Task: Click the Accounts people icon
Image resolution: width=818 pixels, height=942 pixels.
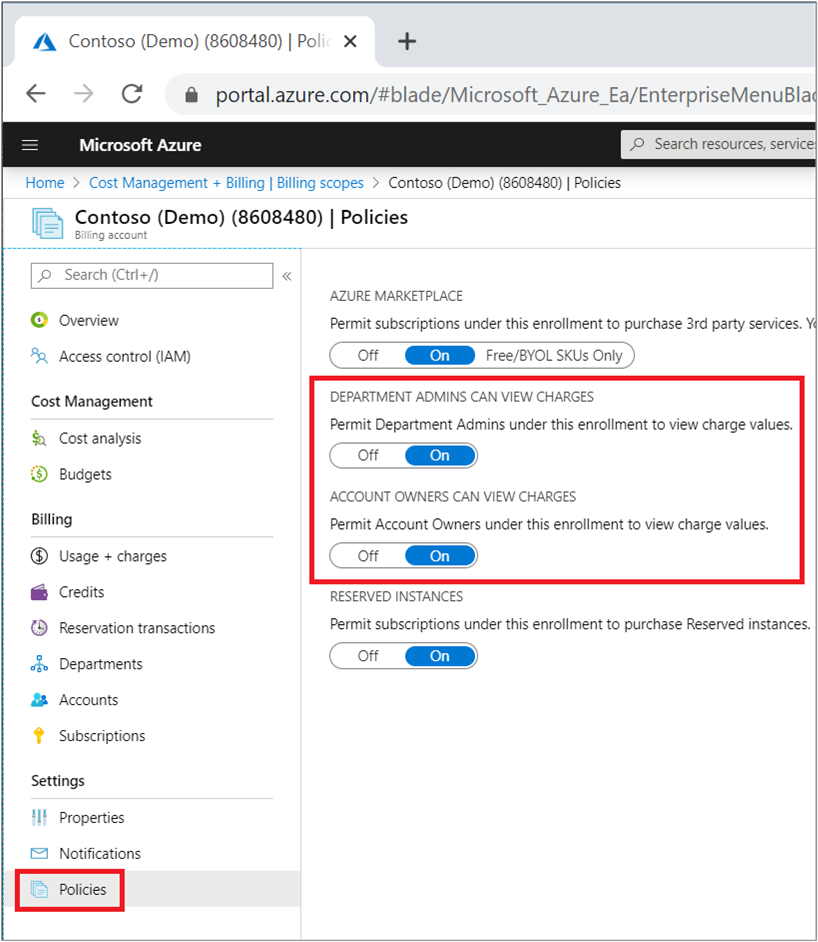Action: tap(39, 700)
